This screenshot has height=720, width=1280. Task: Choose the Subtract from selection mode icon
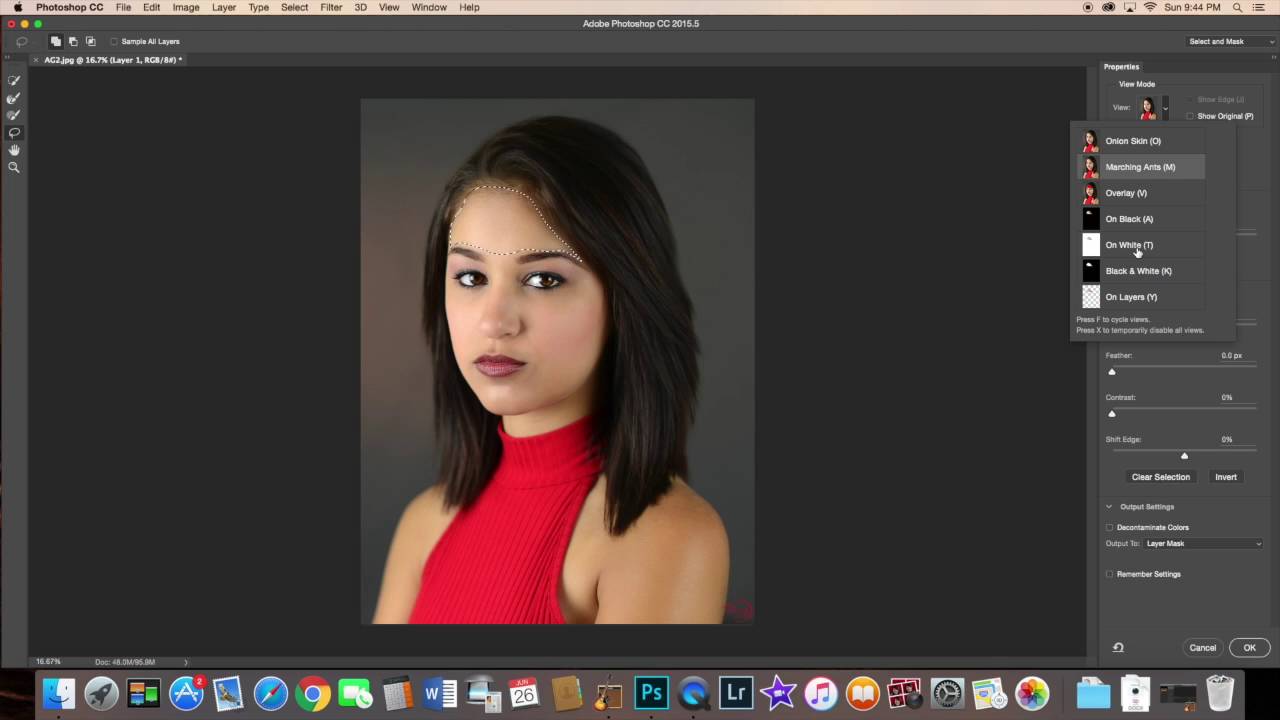(x=73, y=41)
